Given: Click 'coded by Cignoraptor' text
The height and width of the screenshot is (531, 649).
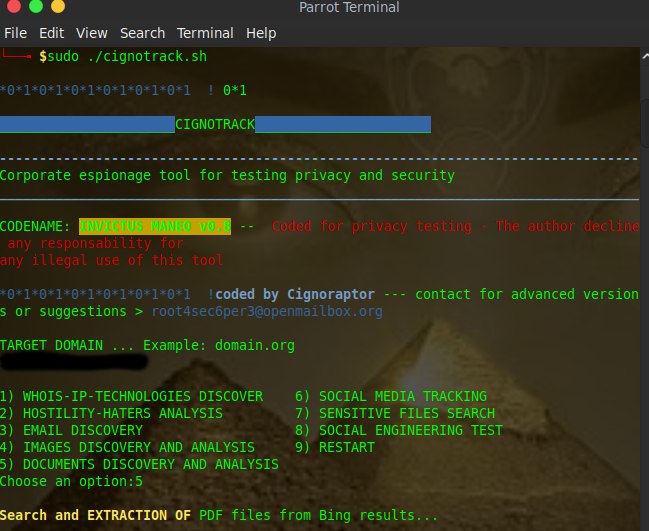Looking at the screenshot, I should pos(295,294).
